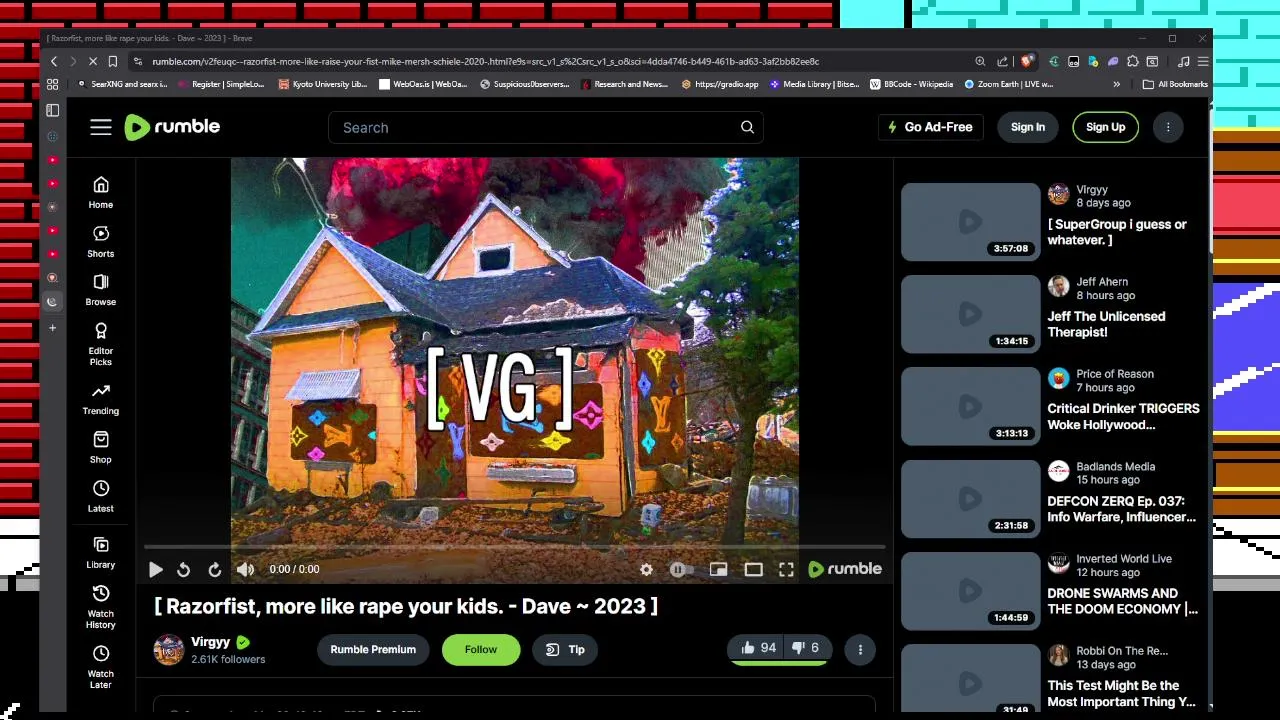Enable picture-in-picture mode
This screenshot has width=1280, height=720.
coord(718,569)
